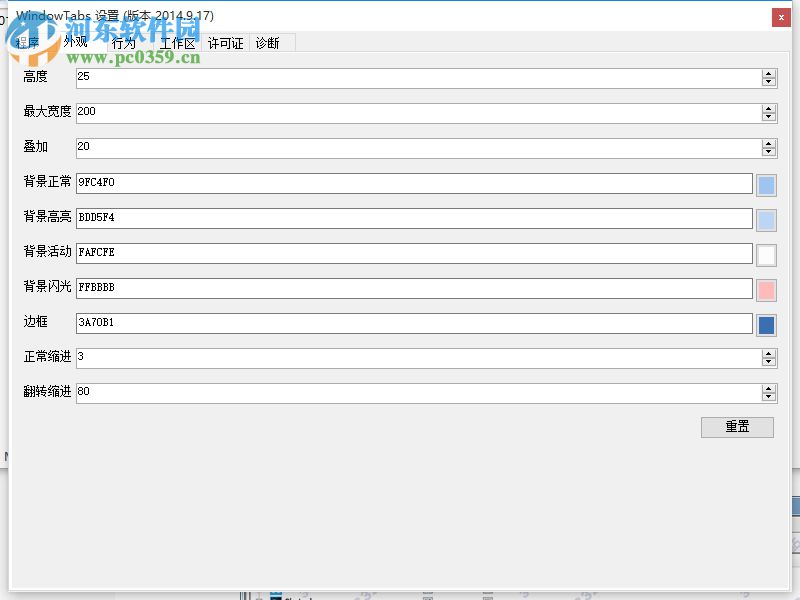Screen dimensions: 800x600
Task: Open the 行为 settings tab
Action: pyautogui.click(x=124, y=43)
